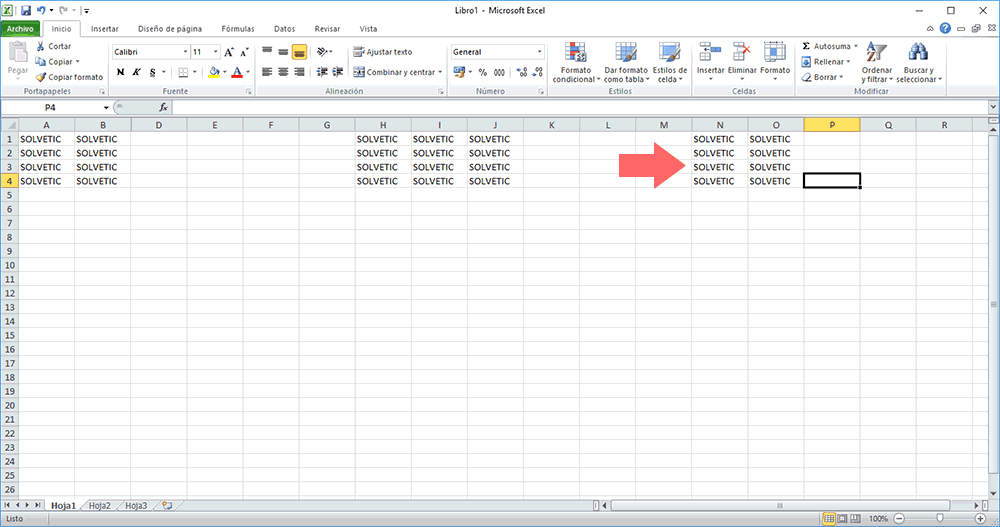The width and height of the screenshot is (1000, 527).
Task: Click the red font color A icon
Action: coord(237,72)
